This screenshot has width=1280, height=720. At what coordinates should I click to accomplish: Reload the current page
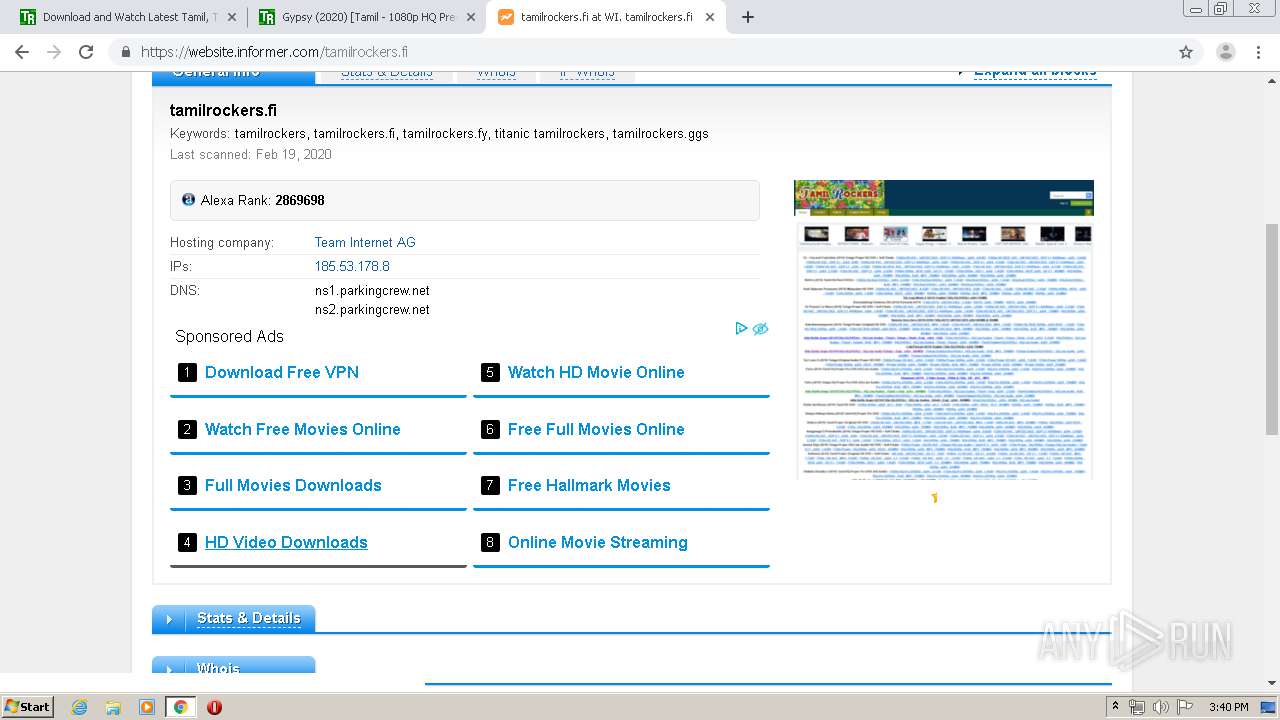86,52
